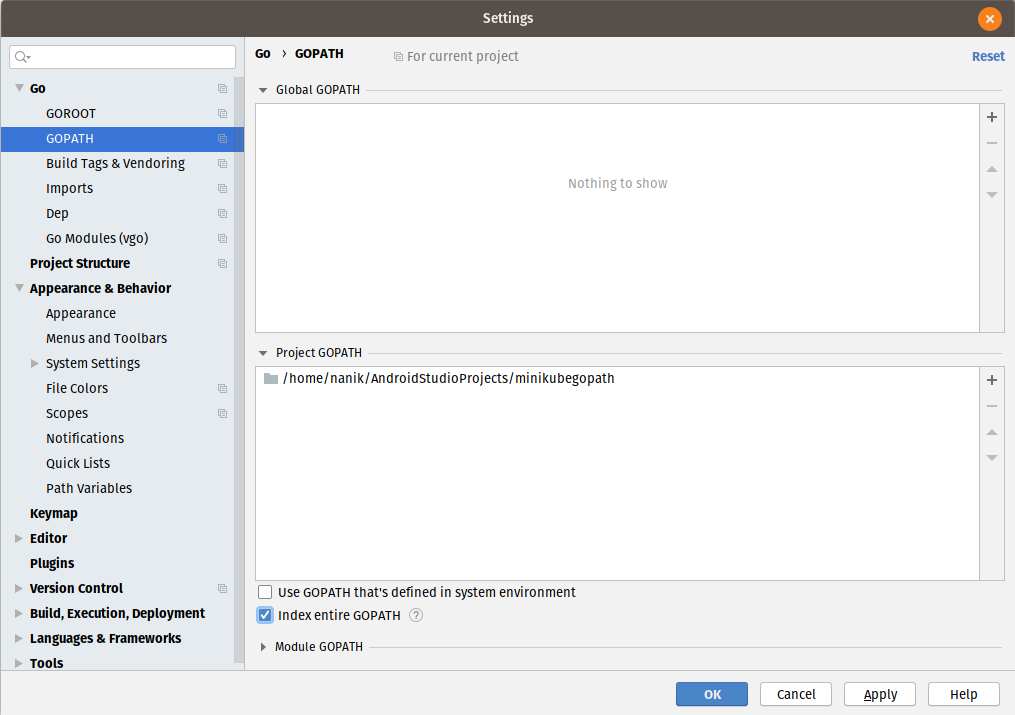Viewport: 1015px width, 715px height.
Task: Move Project GOPATH entry up
Action: click(991, 432)
